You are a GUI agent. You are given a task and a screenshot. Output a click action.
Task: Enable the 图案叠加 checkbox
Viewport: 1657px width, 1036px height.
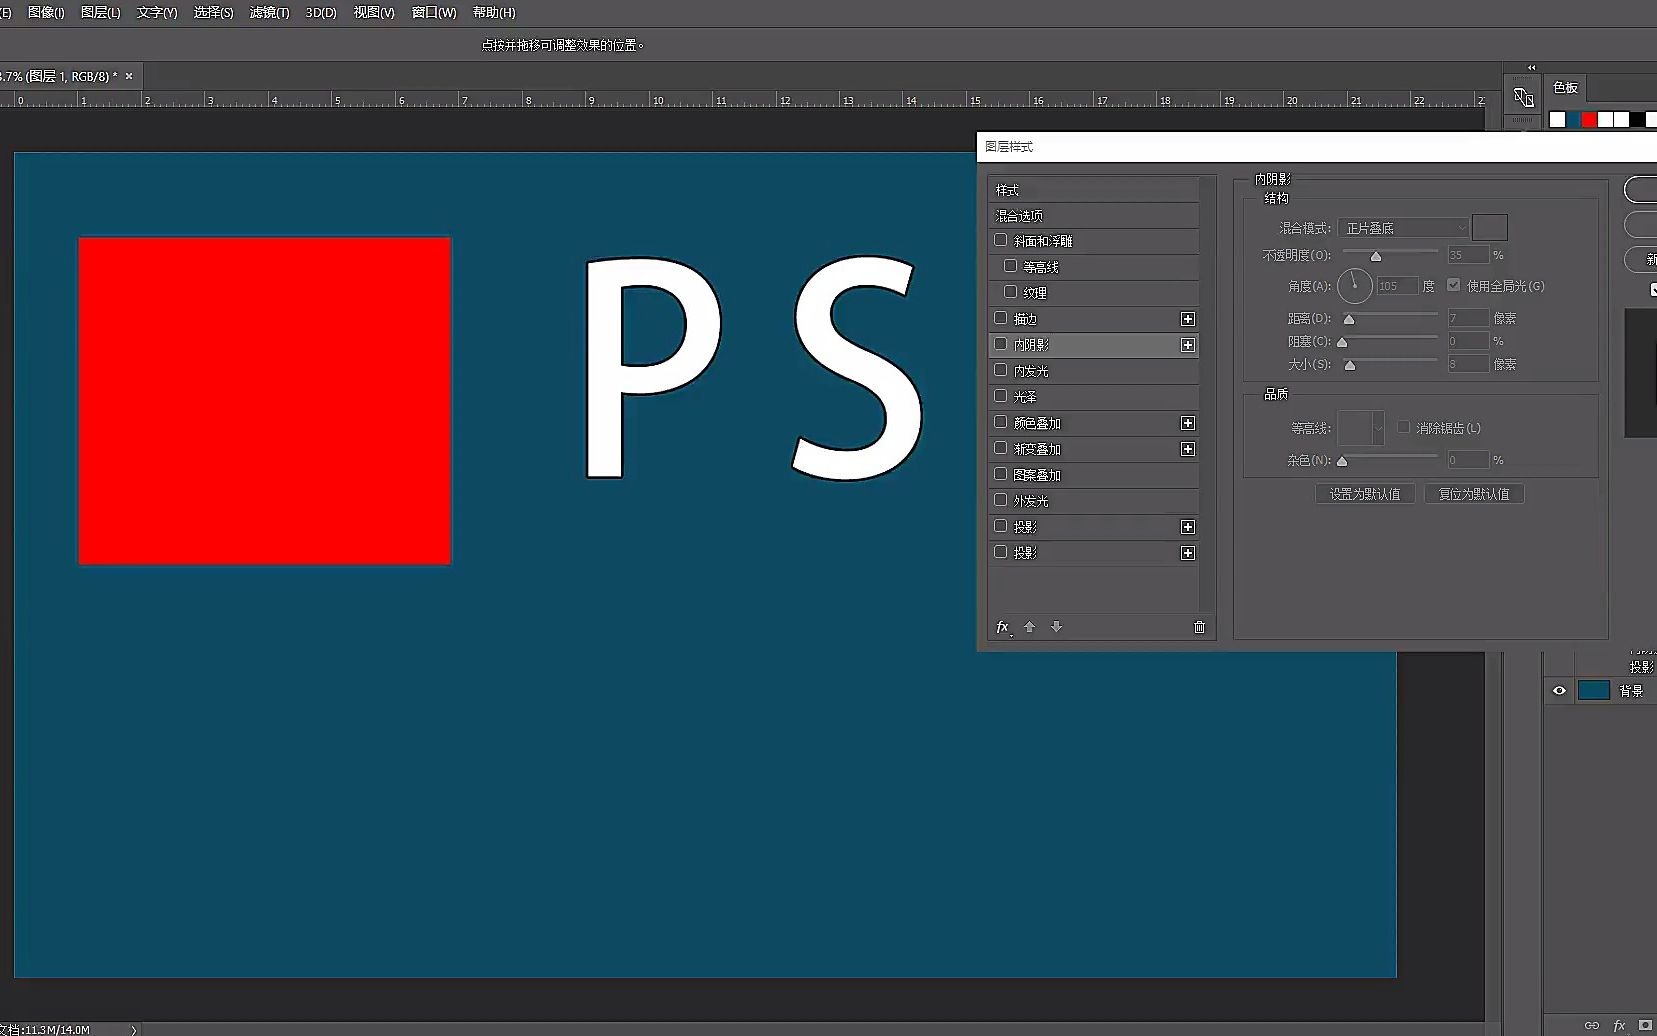[x=1001, y=474]
